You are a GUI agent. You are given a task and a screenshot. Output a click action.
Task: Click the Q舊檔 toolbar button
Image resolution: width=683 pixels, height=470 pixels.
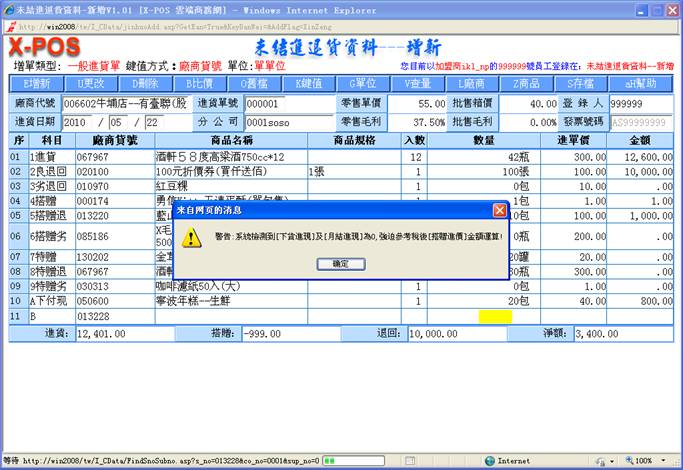[x=254, y=83]
